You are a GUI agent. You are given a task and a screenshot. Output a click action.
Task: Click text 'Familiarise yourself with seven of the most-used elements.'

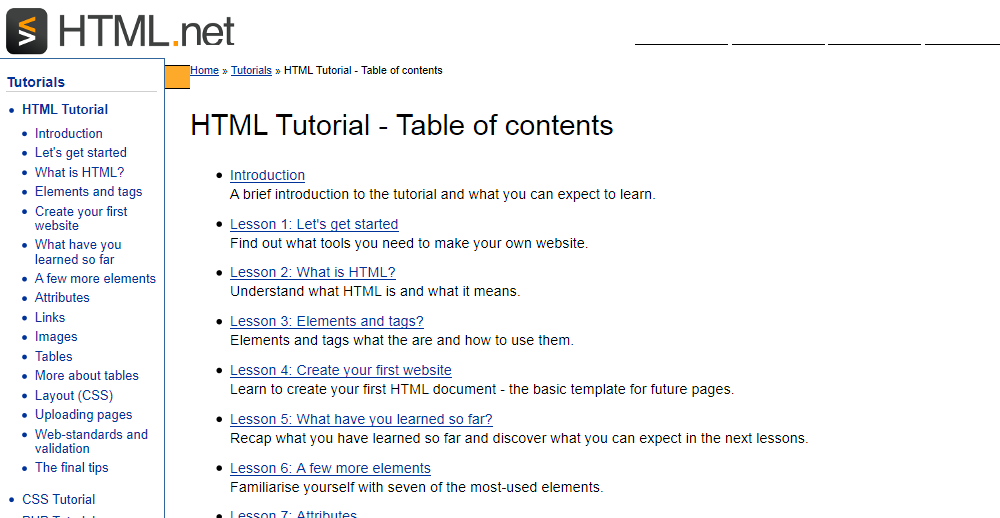[x=416, y=487]
